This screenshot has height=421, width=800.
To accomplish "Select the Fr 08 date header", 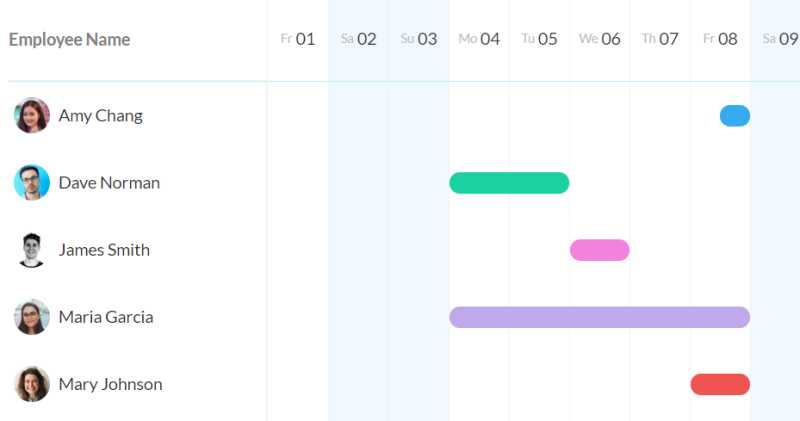I will pos(720,39).
